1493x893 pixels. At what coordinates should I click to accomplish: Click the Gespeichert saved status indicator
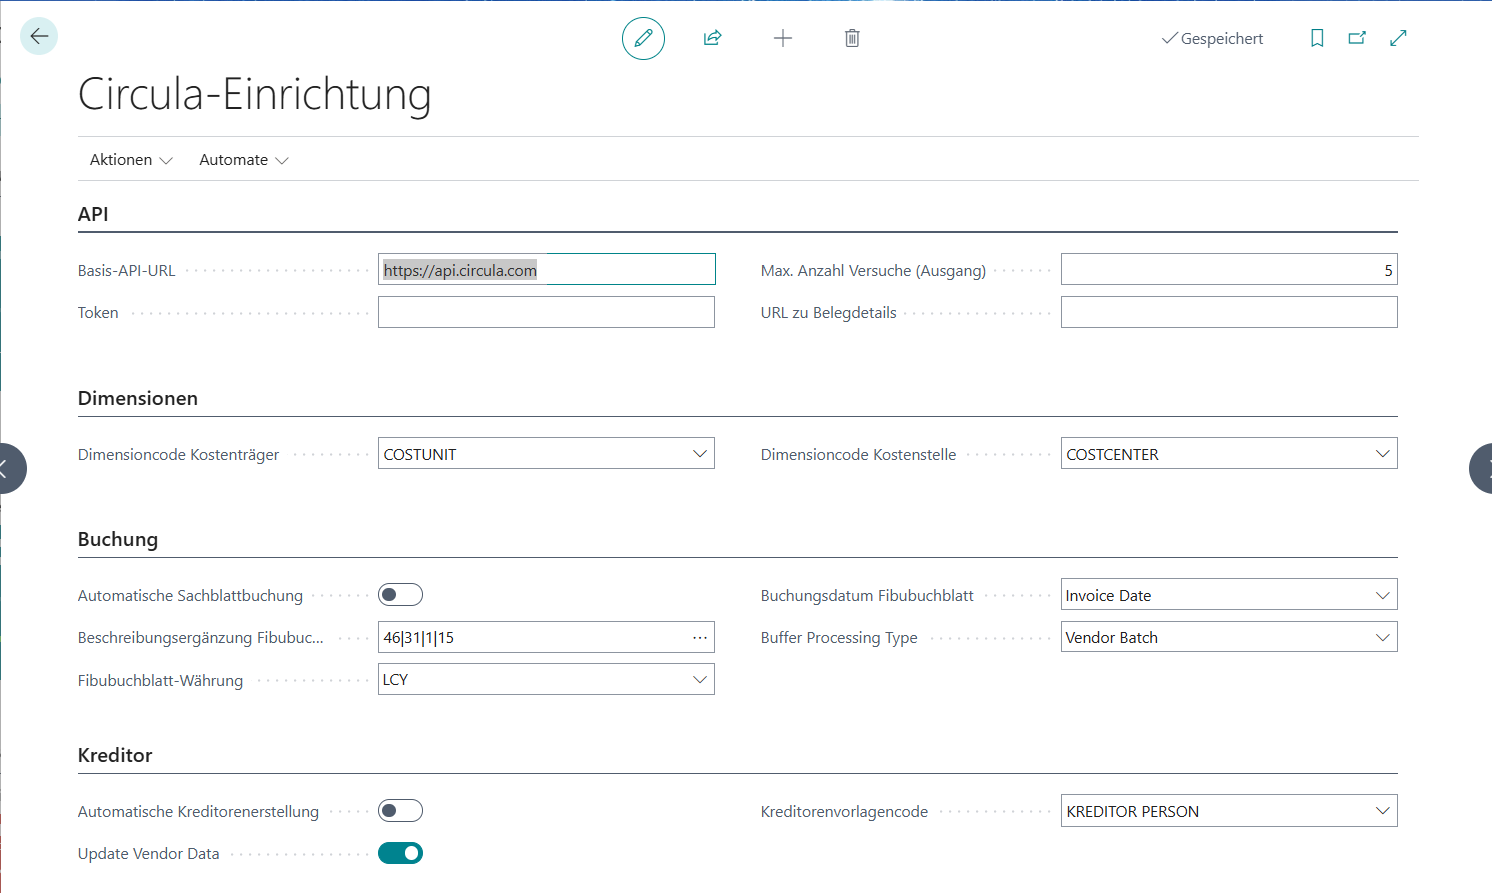click(1212, 38)
